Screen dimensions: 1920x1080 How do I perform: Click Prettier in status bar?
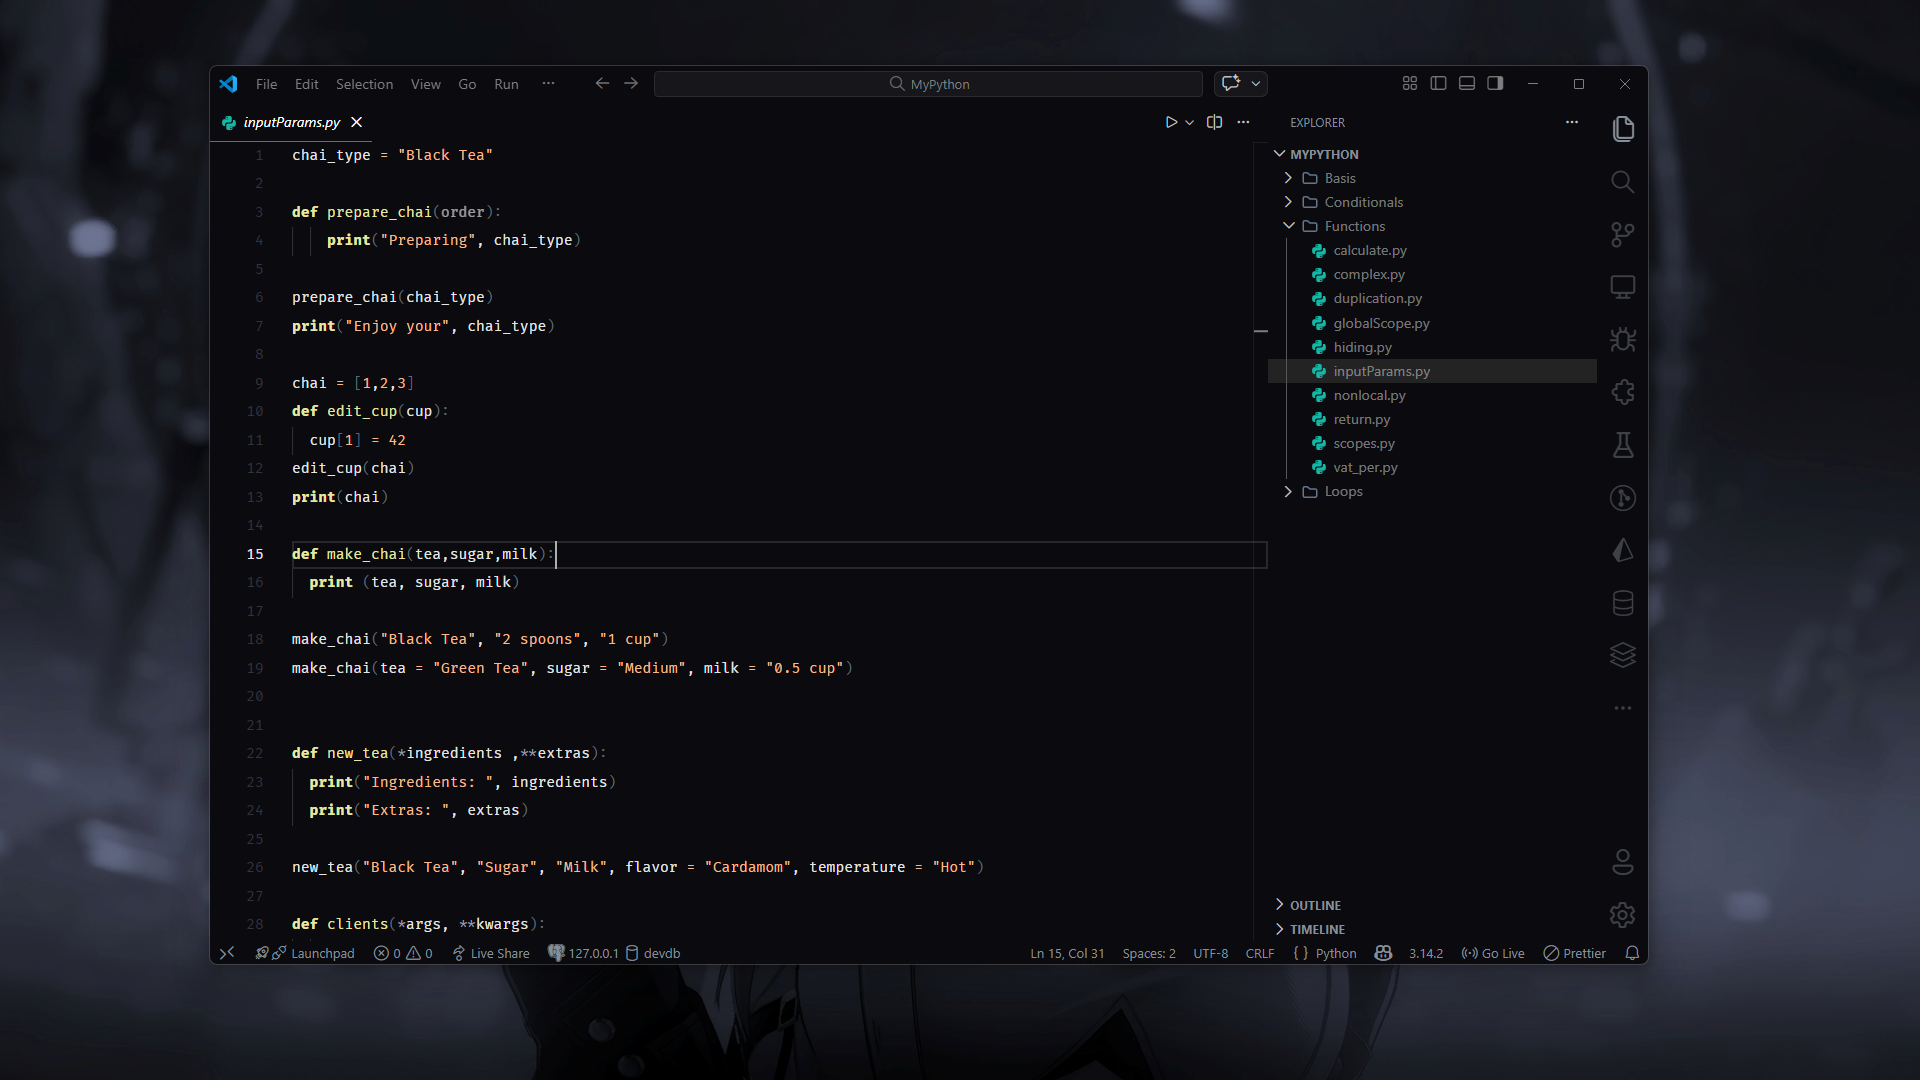coord(1575,953)
